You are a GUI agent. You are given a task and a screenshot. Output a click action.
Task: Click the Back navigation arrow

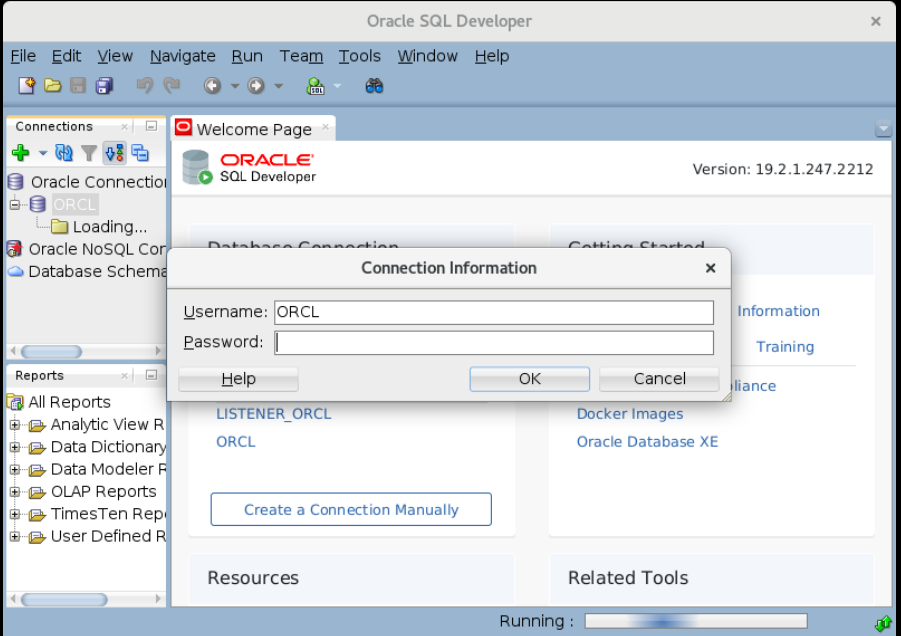[x=212, y=85]
